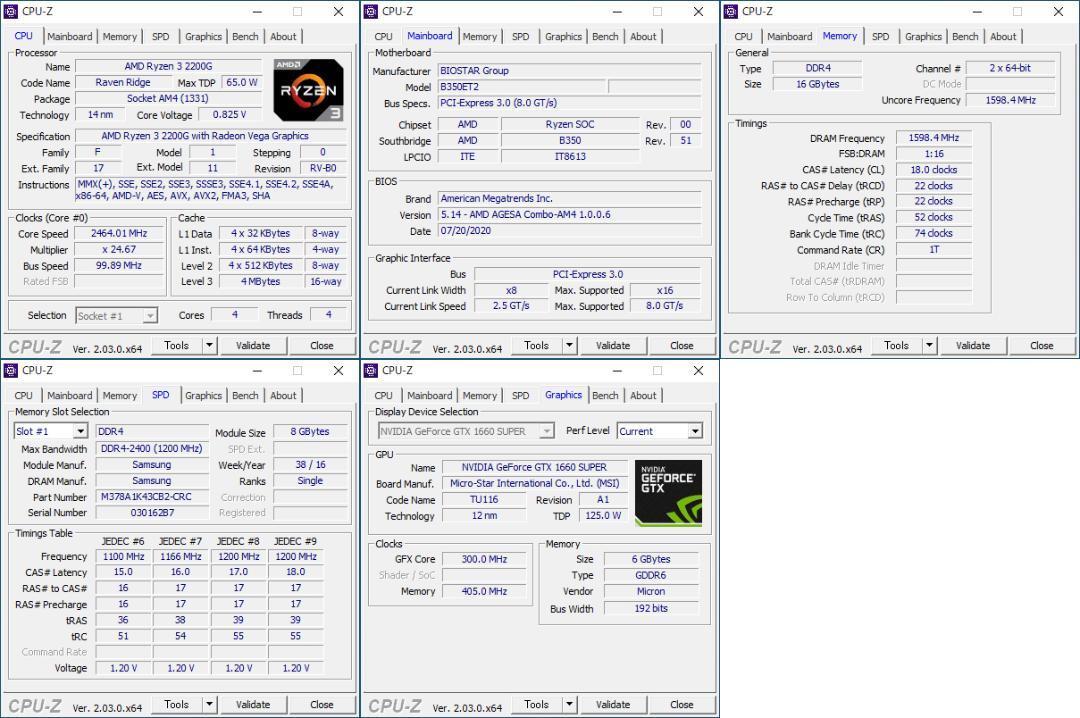Click the Part Number field M378A1K43CB2-CRC
The image size is (1080, 718).
click(x=146, y=497)
